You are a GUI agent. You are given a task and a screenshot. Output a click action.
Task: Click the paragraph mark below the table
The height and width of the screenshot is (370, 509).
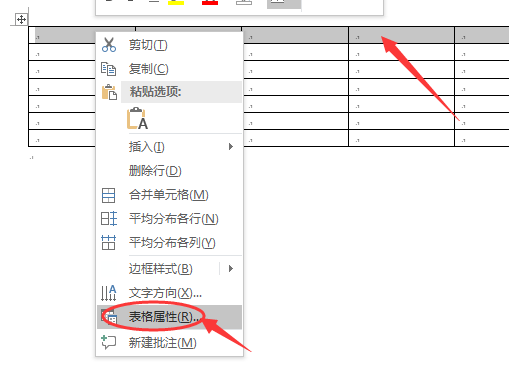pyautogui.click(x=32, y=157)
